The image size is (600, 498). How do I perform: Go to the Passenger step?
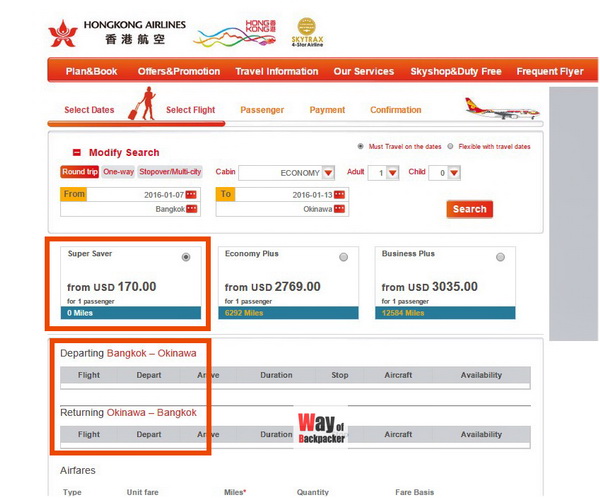[x=262, y=110]
